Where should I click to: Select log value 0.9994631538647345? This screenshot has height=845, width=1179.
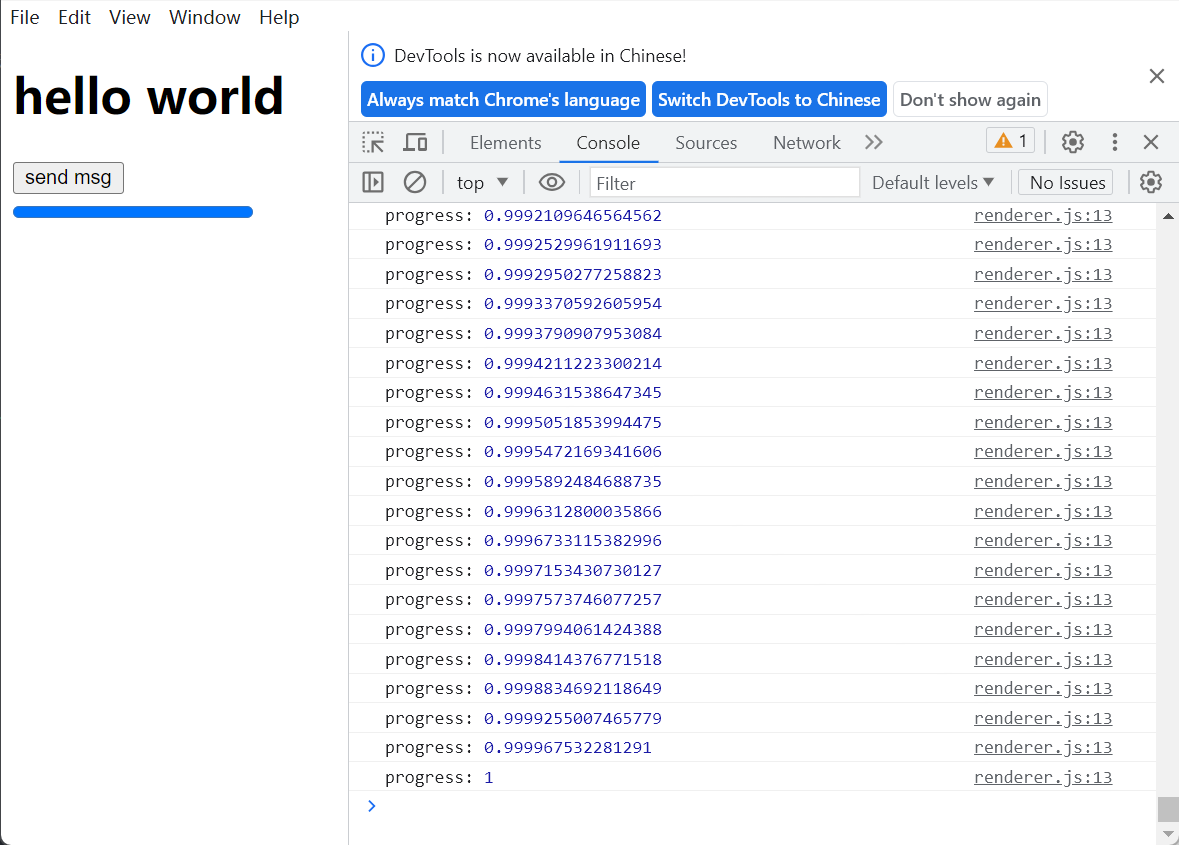573,392
